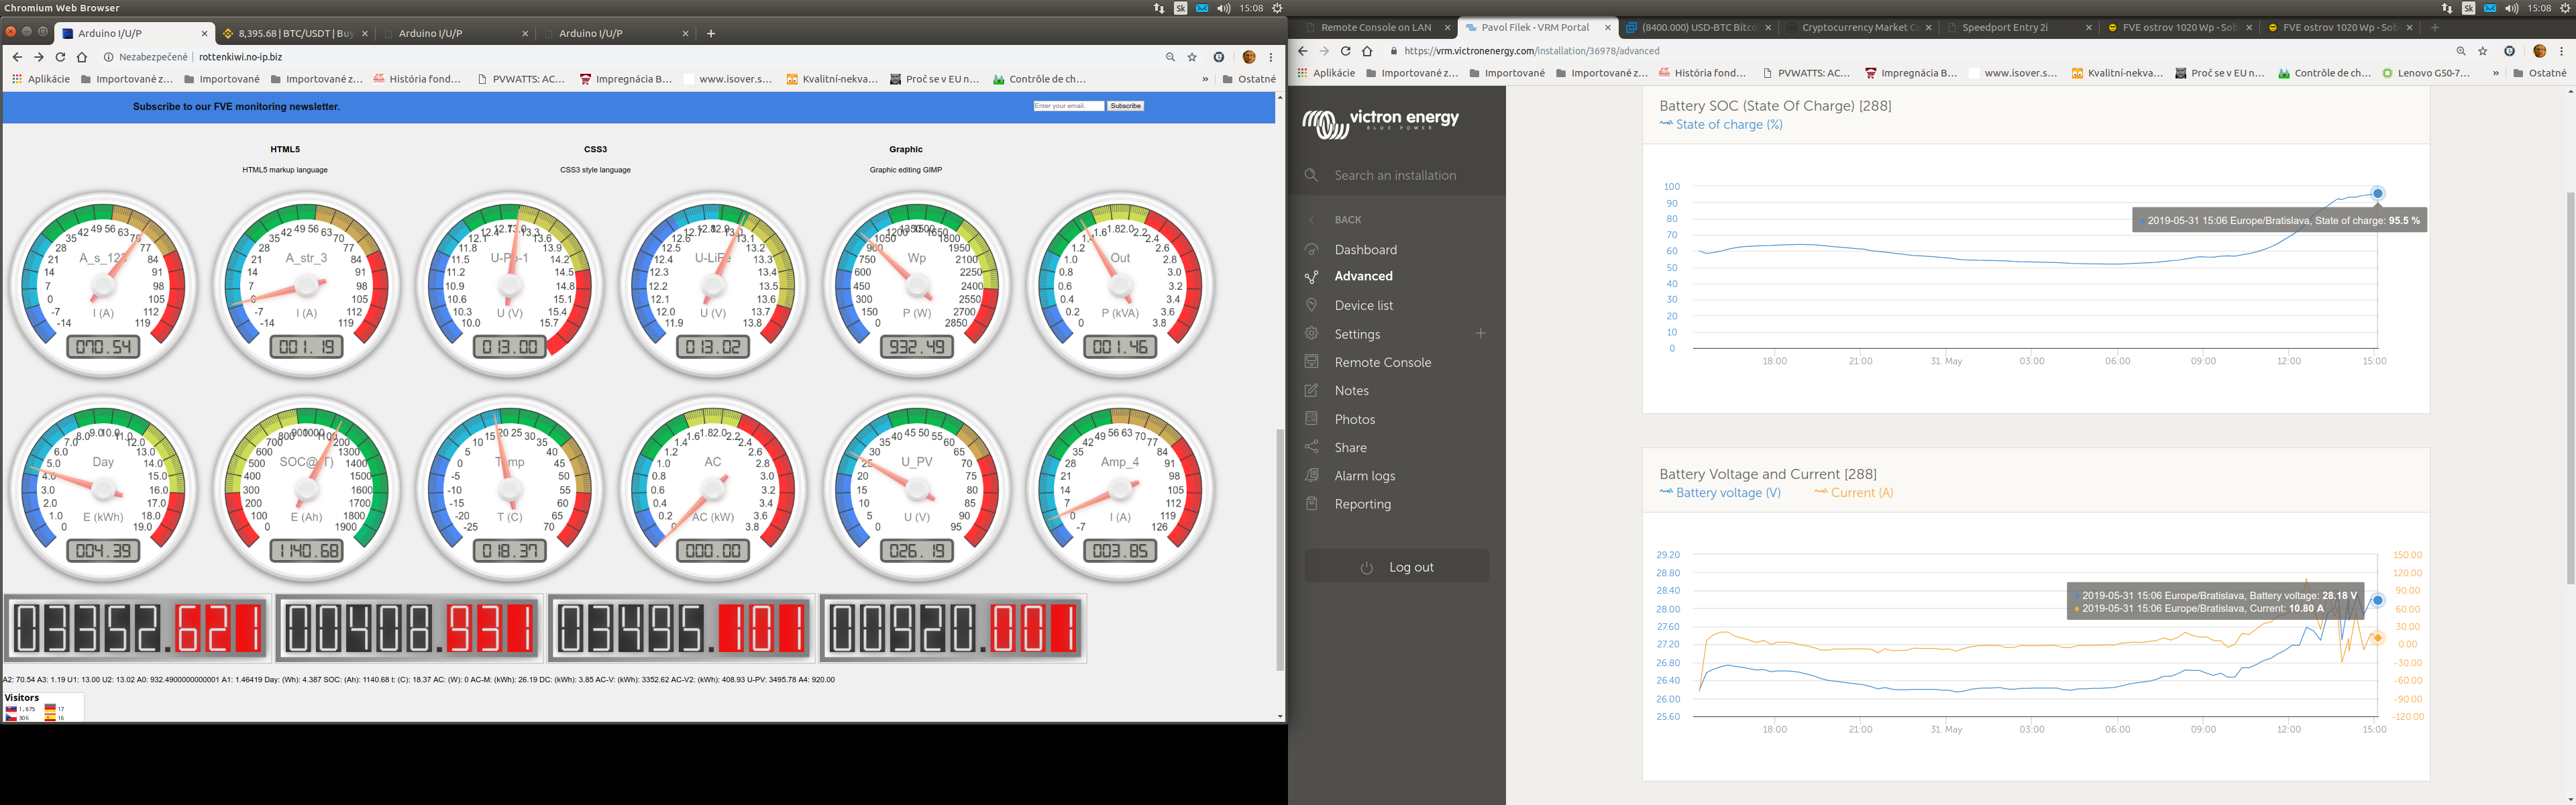Open hidden bookmarks chevron in VRM window

[x=2496, y=73]
